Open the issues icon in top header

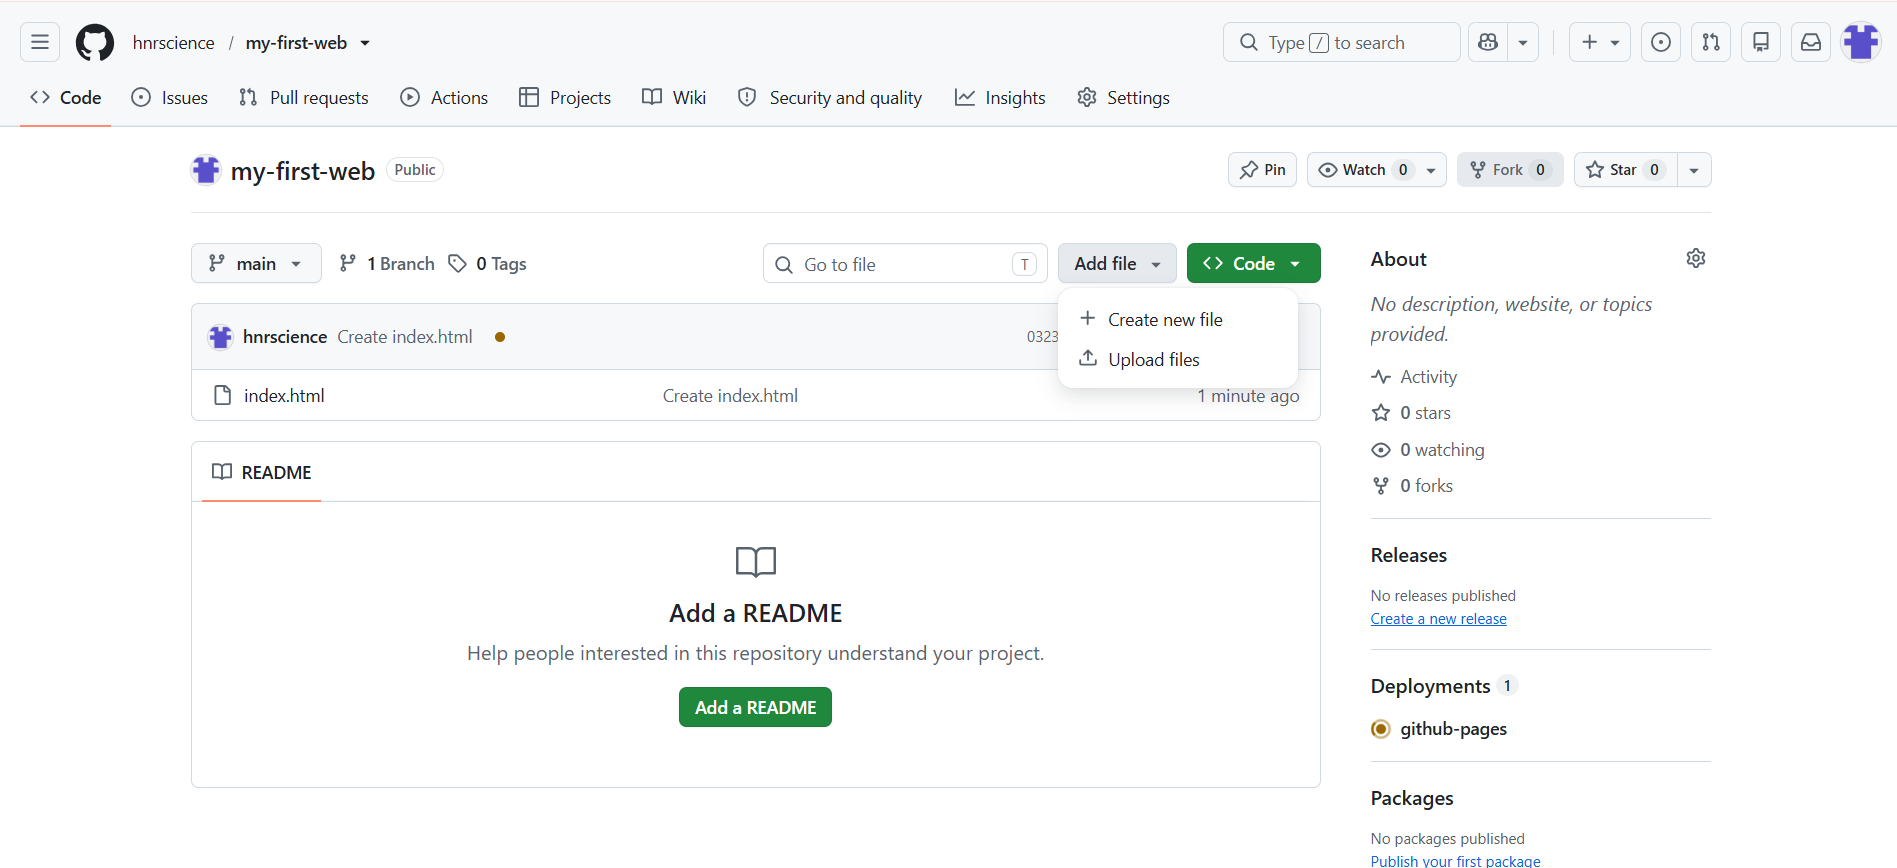click(1661, 42)
